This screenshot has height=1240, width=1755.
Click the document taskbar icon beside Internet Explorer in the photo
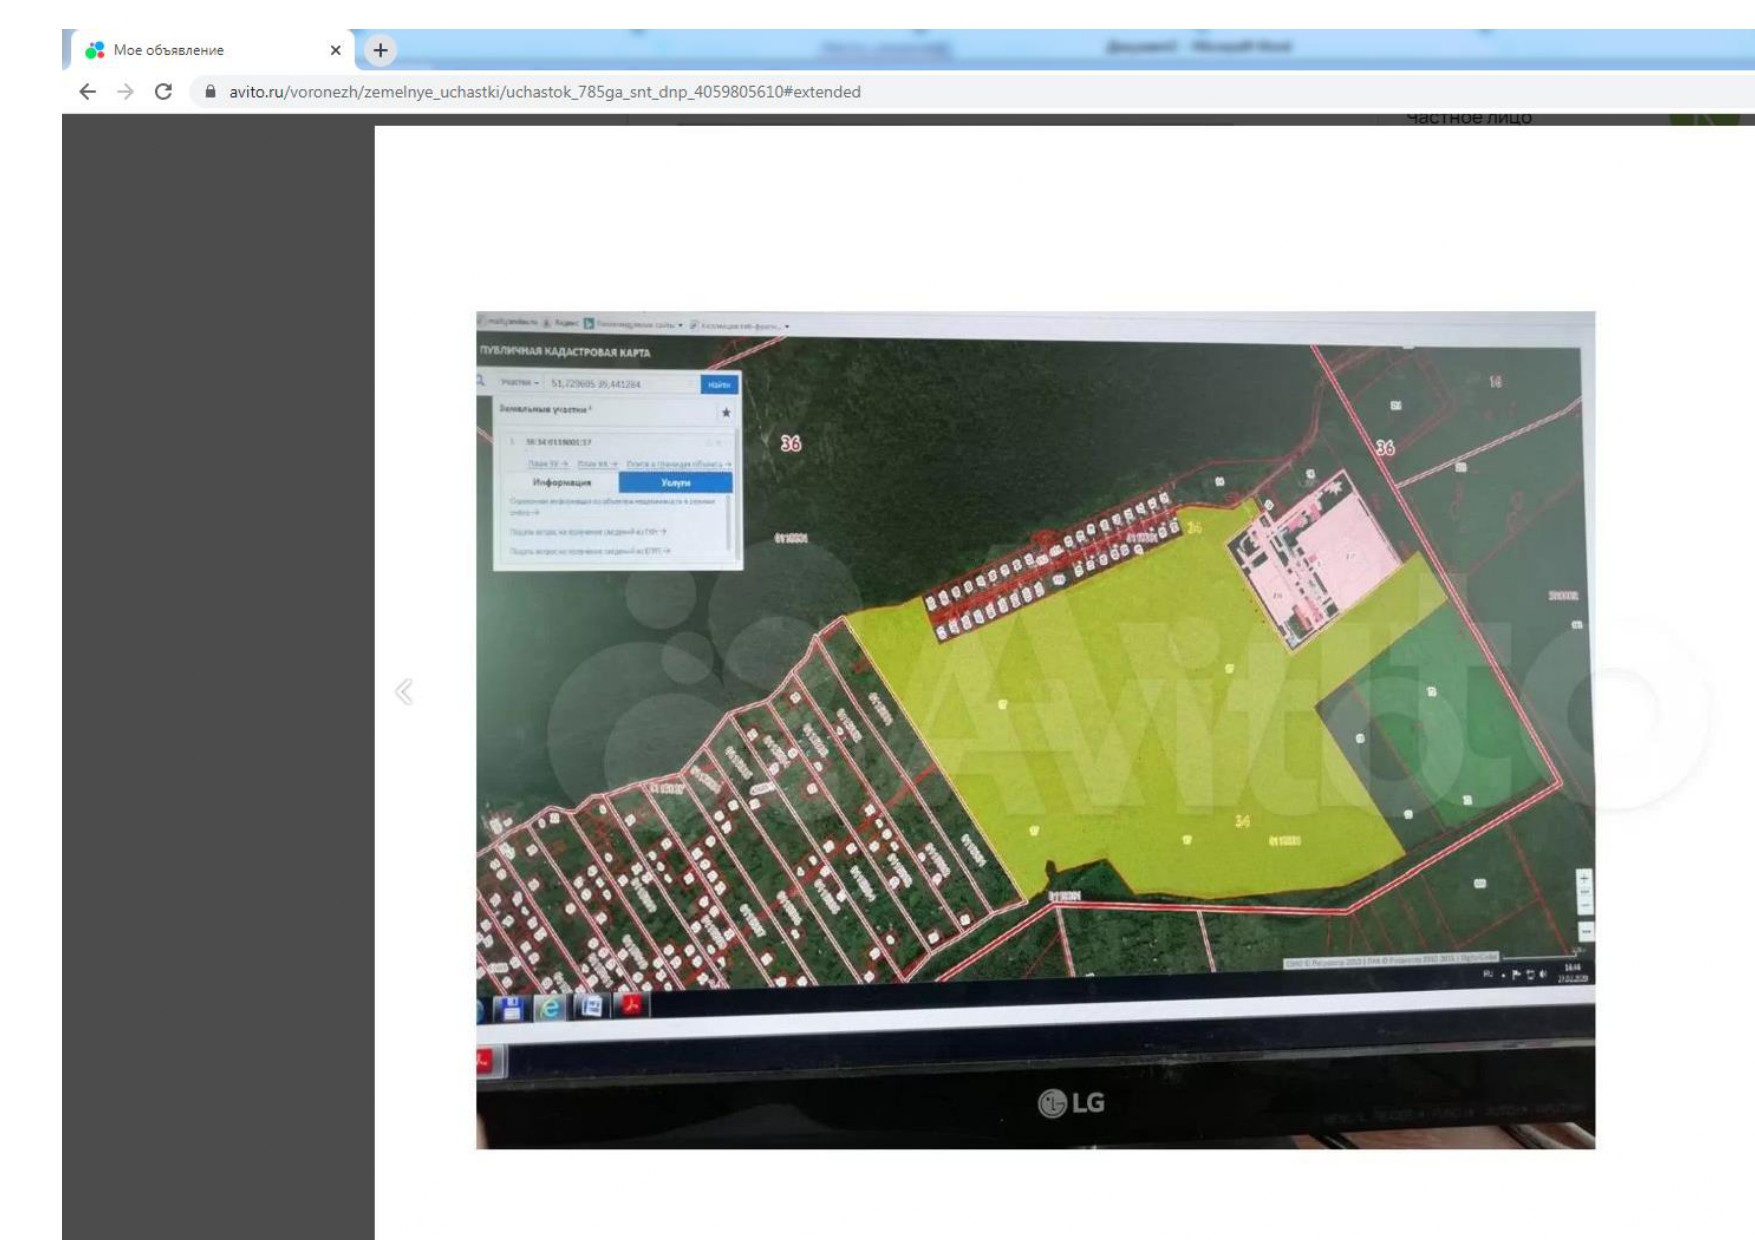[591, 1006]
